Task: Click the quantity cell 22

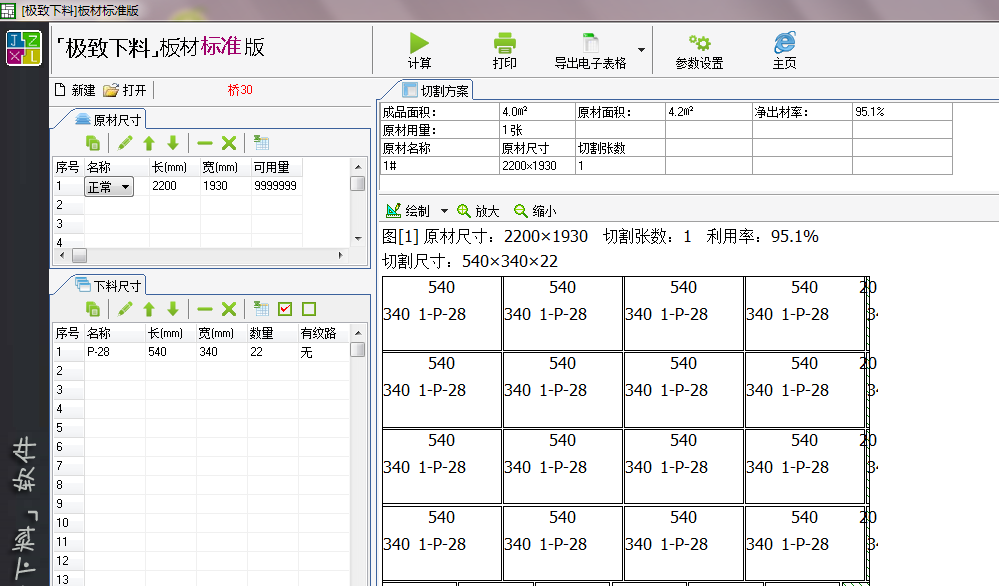Action: (x=273, y=352)
